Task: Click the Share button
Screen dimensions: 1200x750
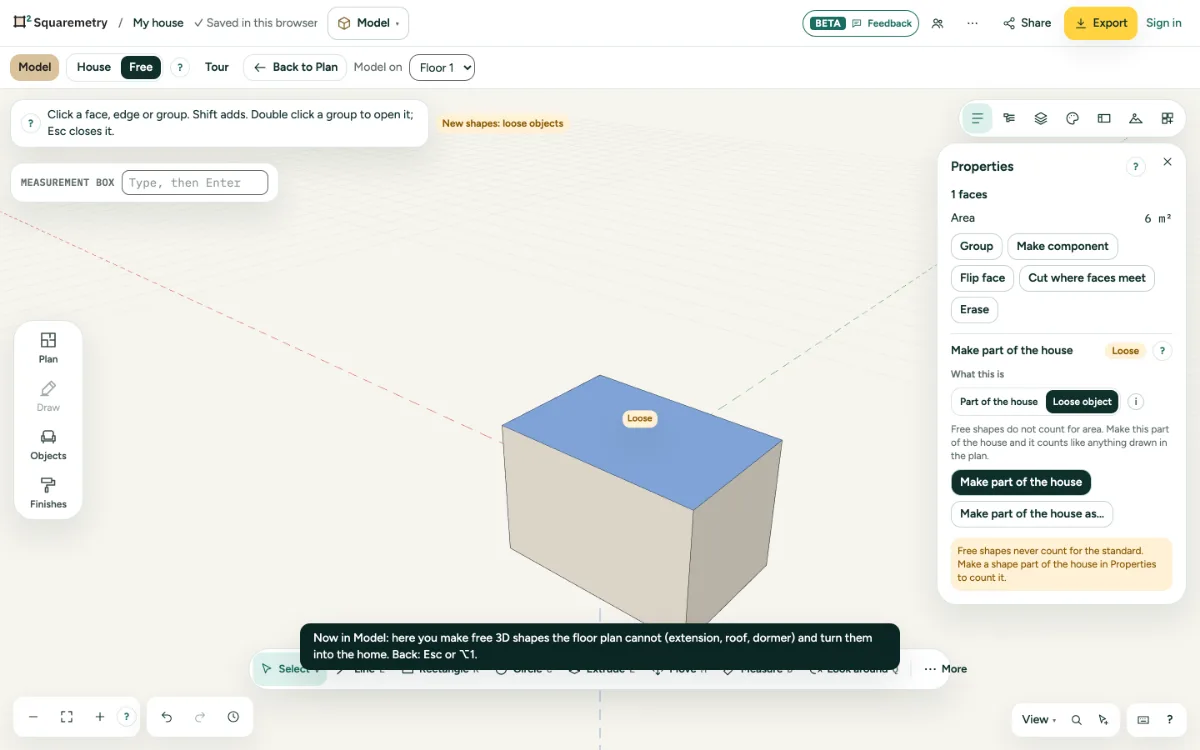Action: pyautogui.click(x=1027, y=23)
